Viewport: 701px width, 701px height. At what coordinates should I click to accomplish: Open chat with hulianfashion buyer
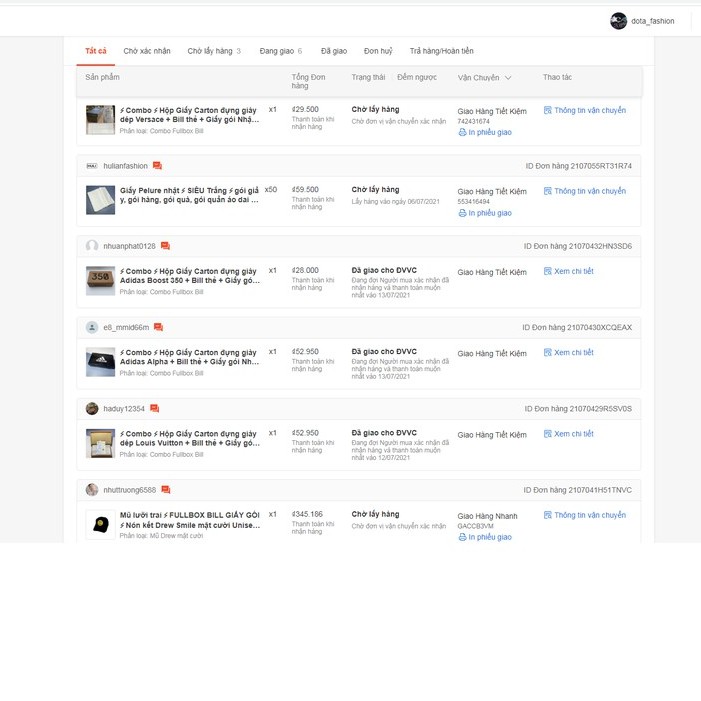pyautogui.click(x=157, y=166)
